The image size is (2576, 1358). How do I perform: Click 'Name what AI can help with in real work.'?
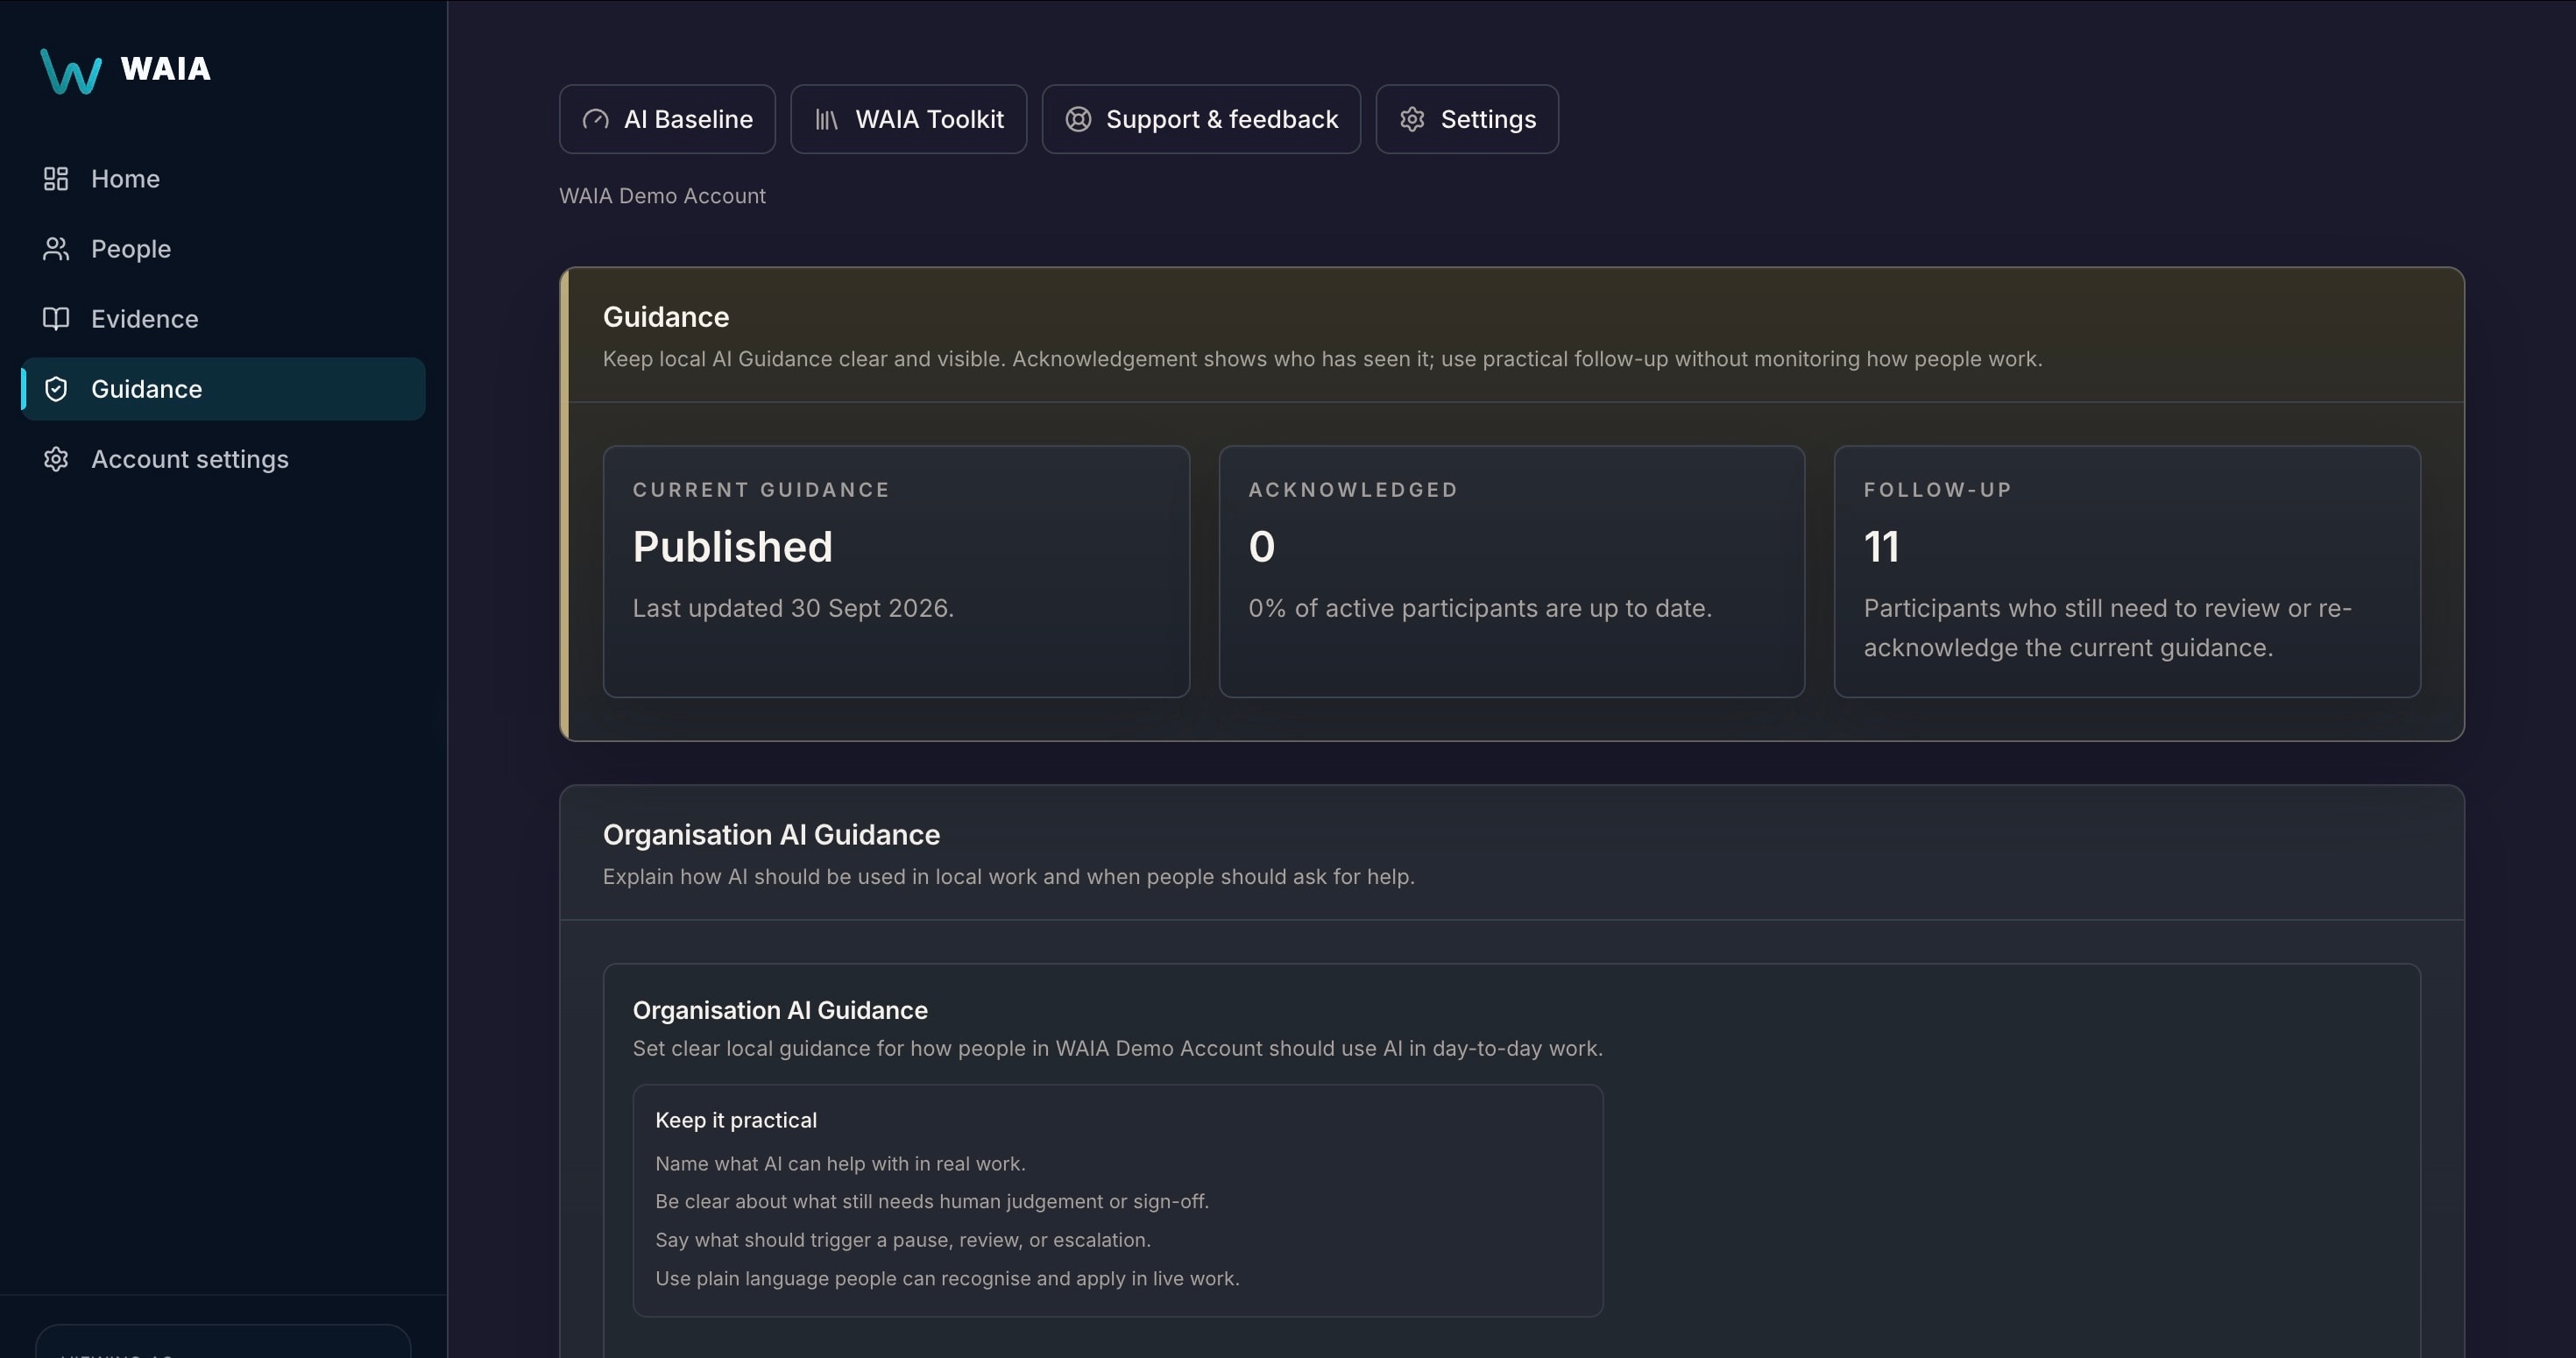point(840,1164)
